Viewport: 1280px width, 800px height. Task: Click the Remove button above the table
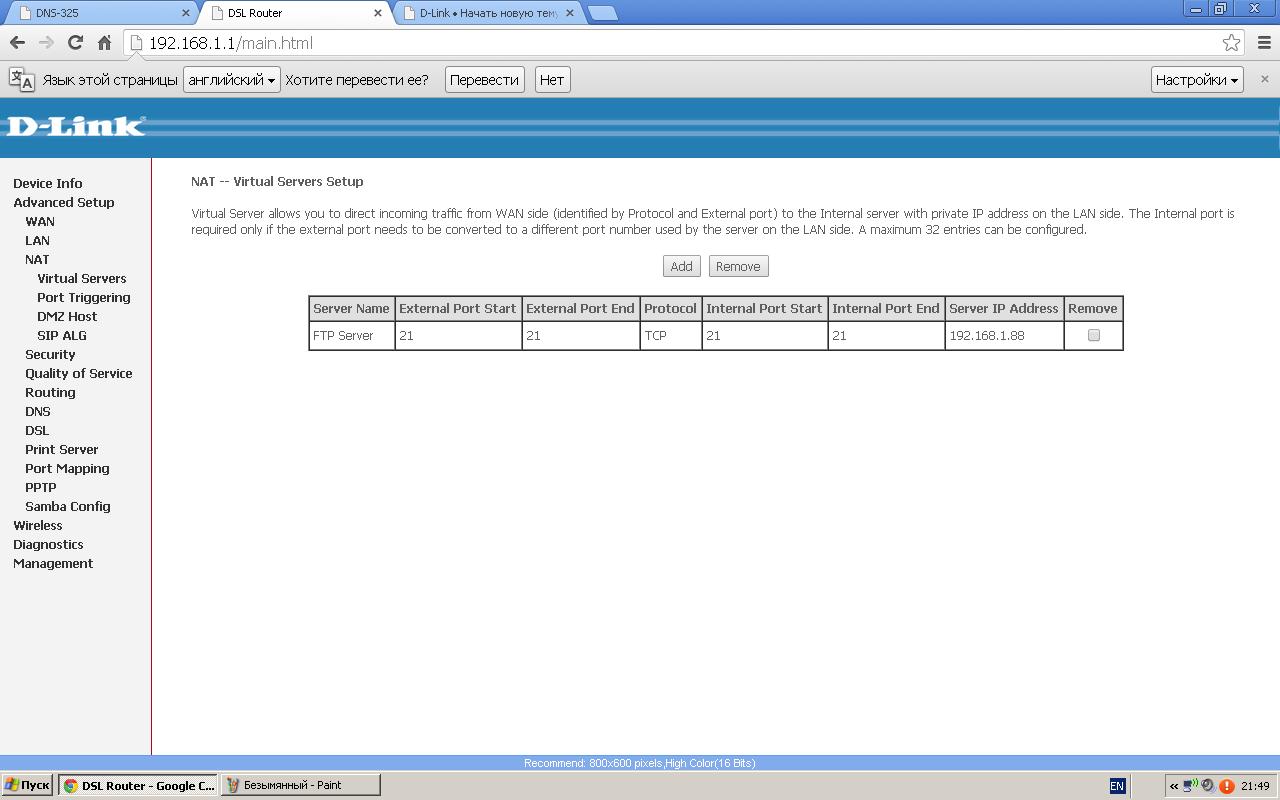[x=738, y=266]
